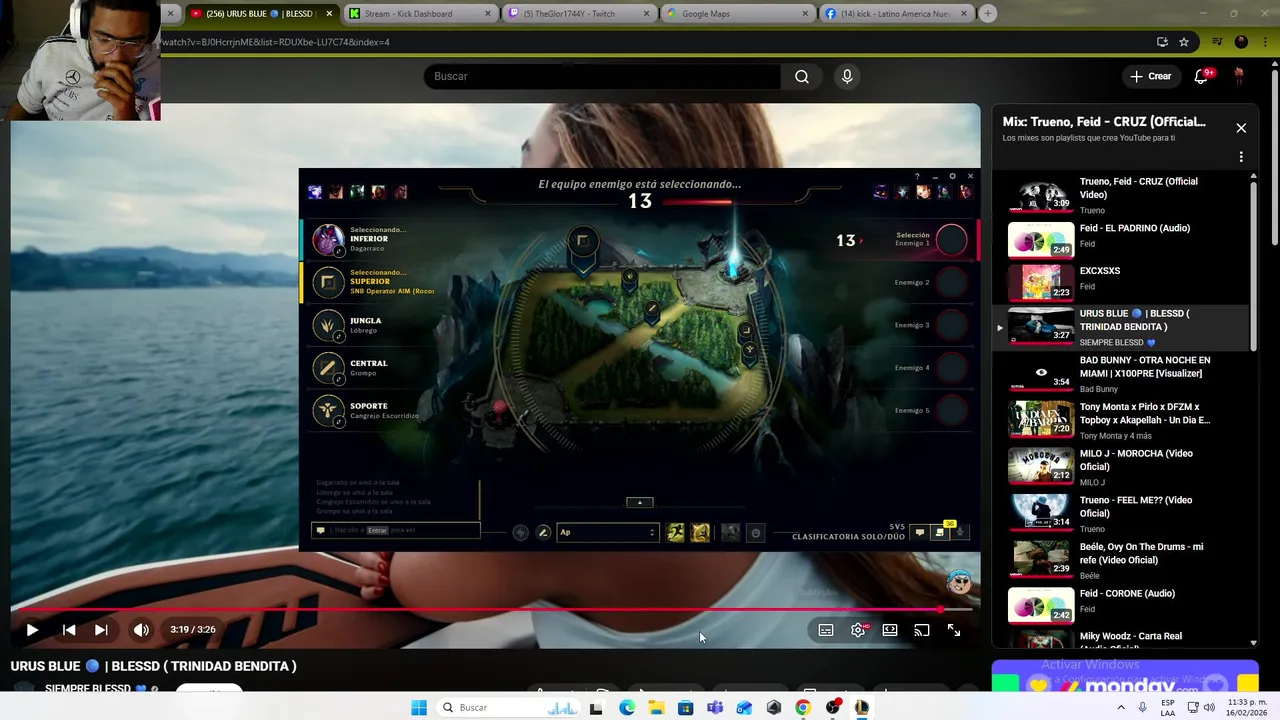Open the League client settings gear

[x=952, y=176]
